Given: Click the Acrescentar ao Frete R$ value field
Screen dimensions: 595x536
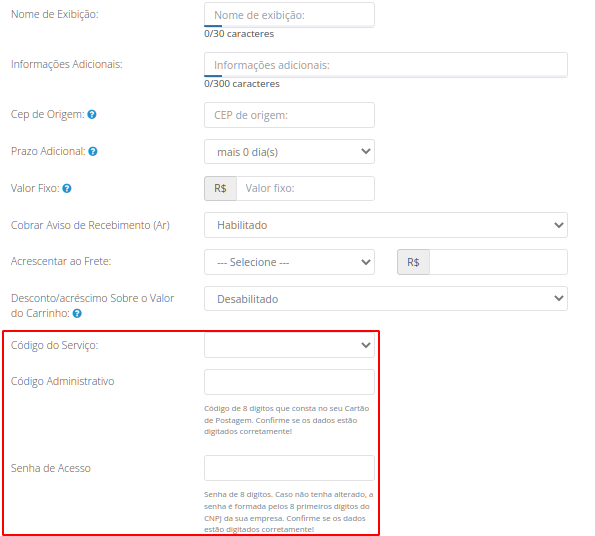Looking at the screenshot, I should (498, 262).
